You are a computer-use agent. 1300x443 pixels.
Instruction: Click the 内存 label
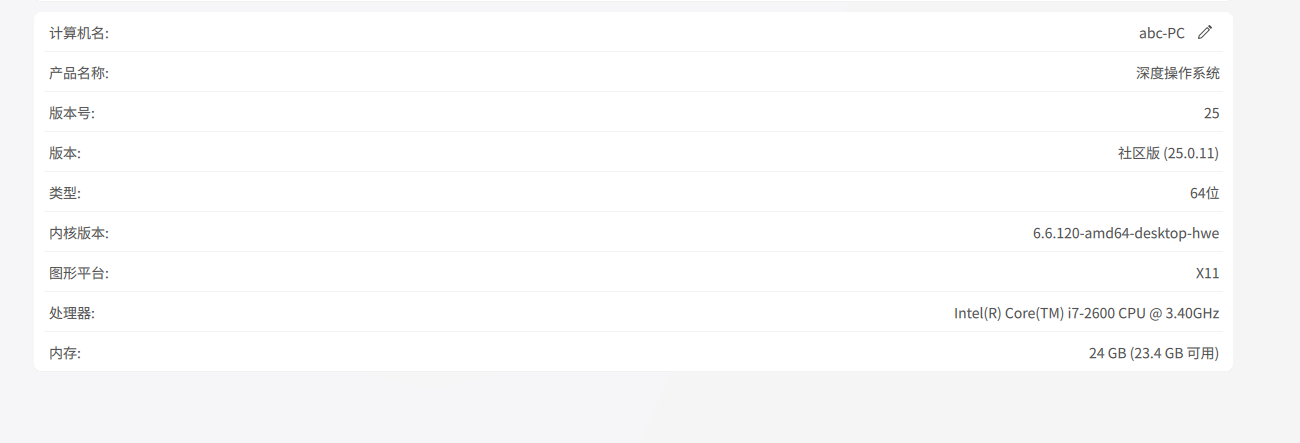click(x=65, y=353)
